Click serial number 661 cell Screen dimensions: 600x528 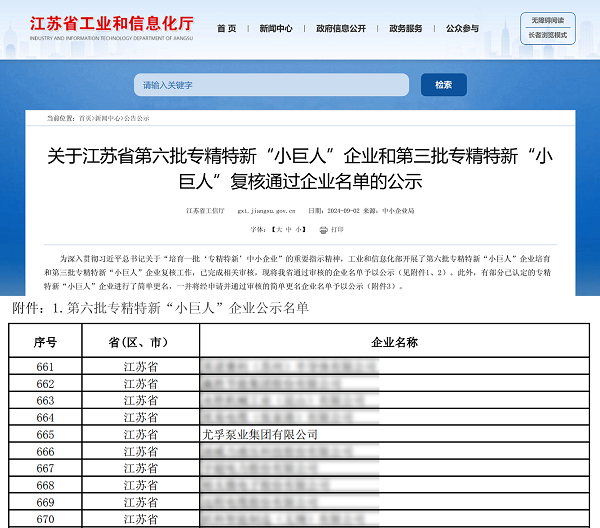click(x=45, y=367)
